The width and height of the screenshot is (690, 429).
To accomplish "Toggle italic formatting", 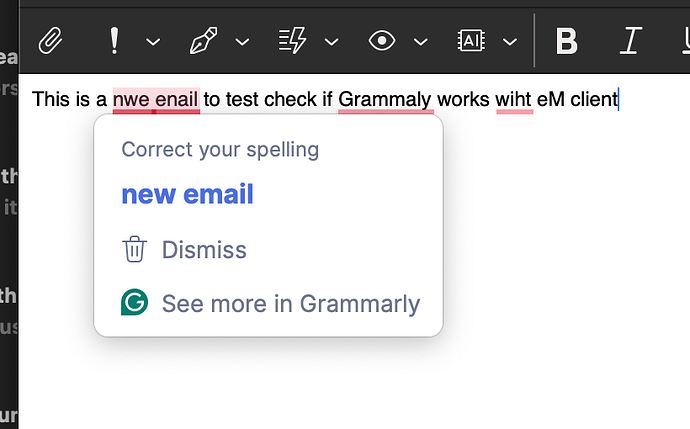I will point(631,40).
